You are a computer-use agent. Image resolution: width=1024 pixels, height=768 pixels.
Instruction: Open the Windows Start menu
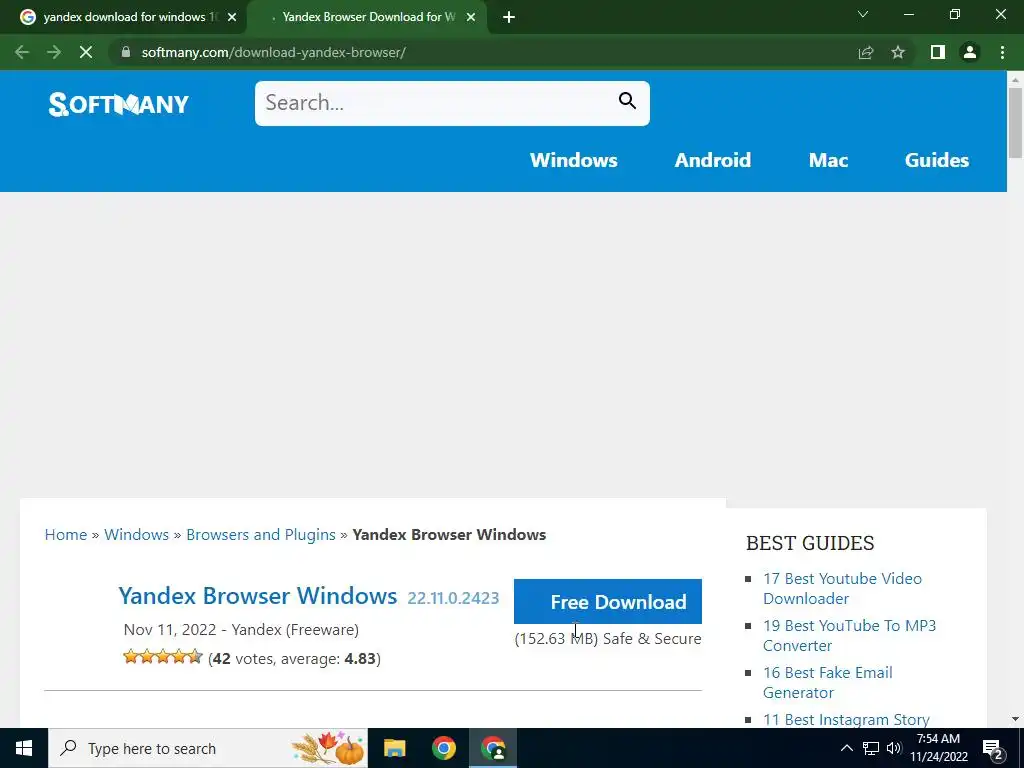(x=24, y=748)
